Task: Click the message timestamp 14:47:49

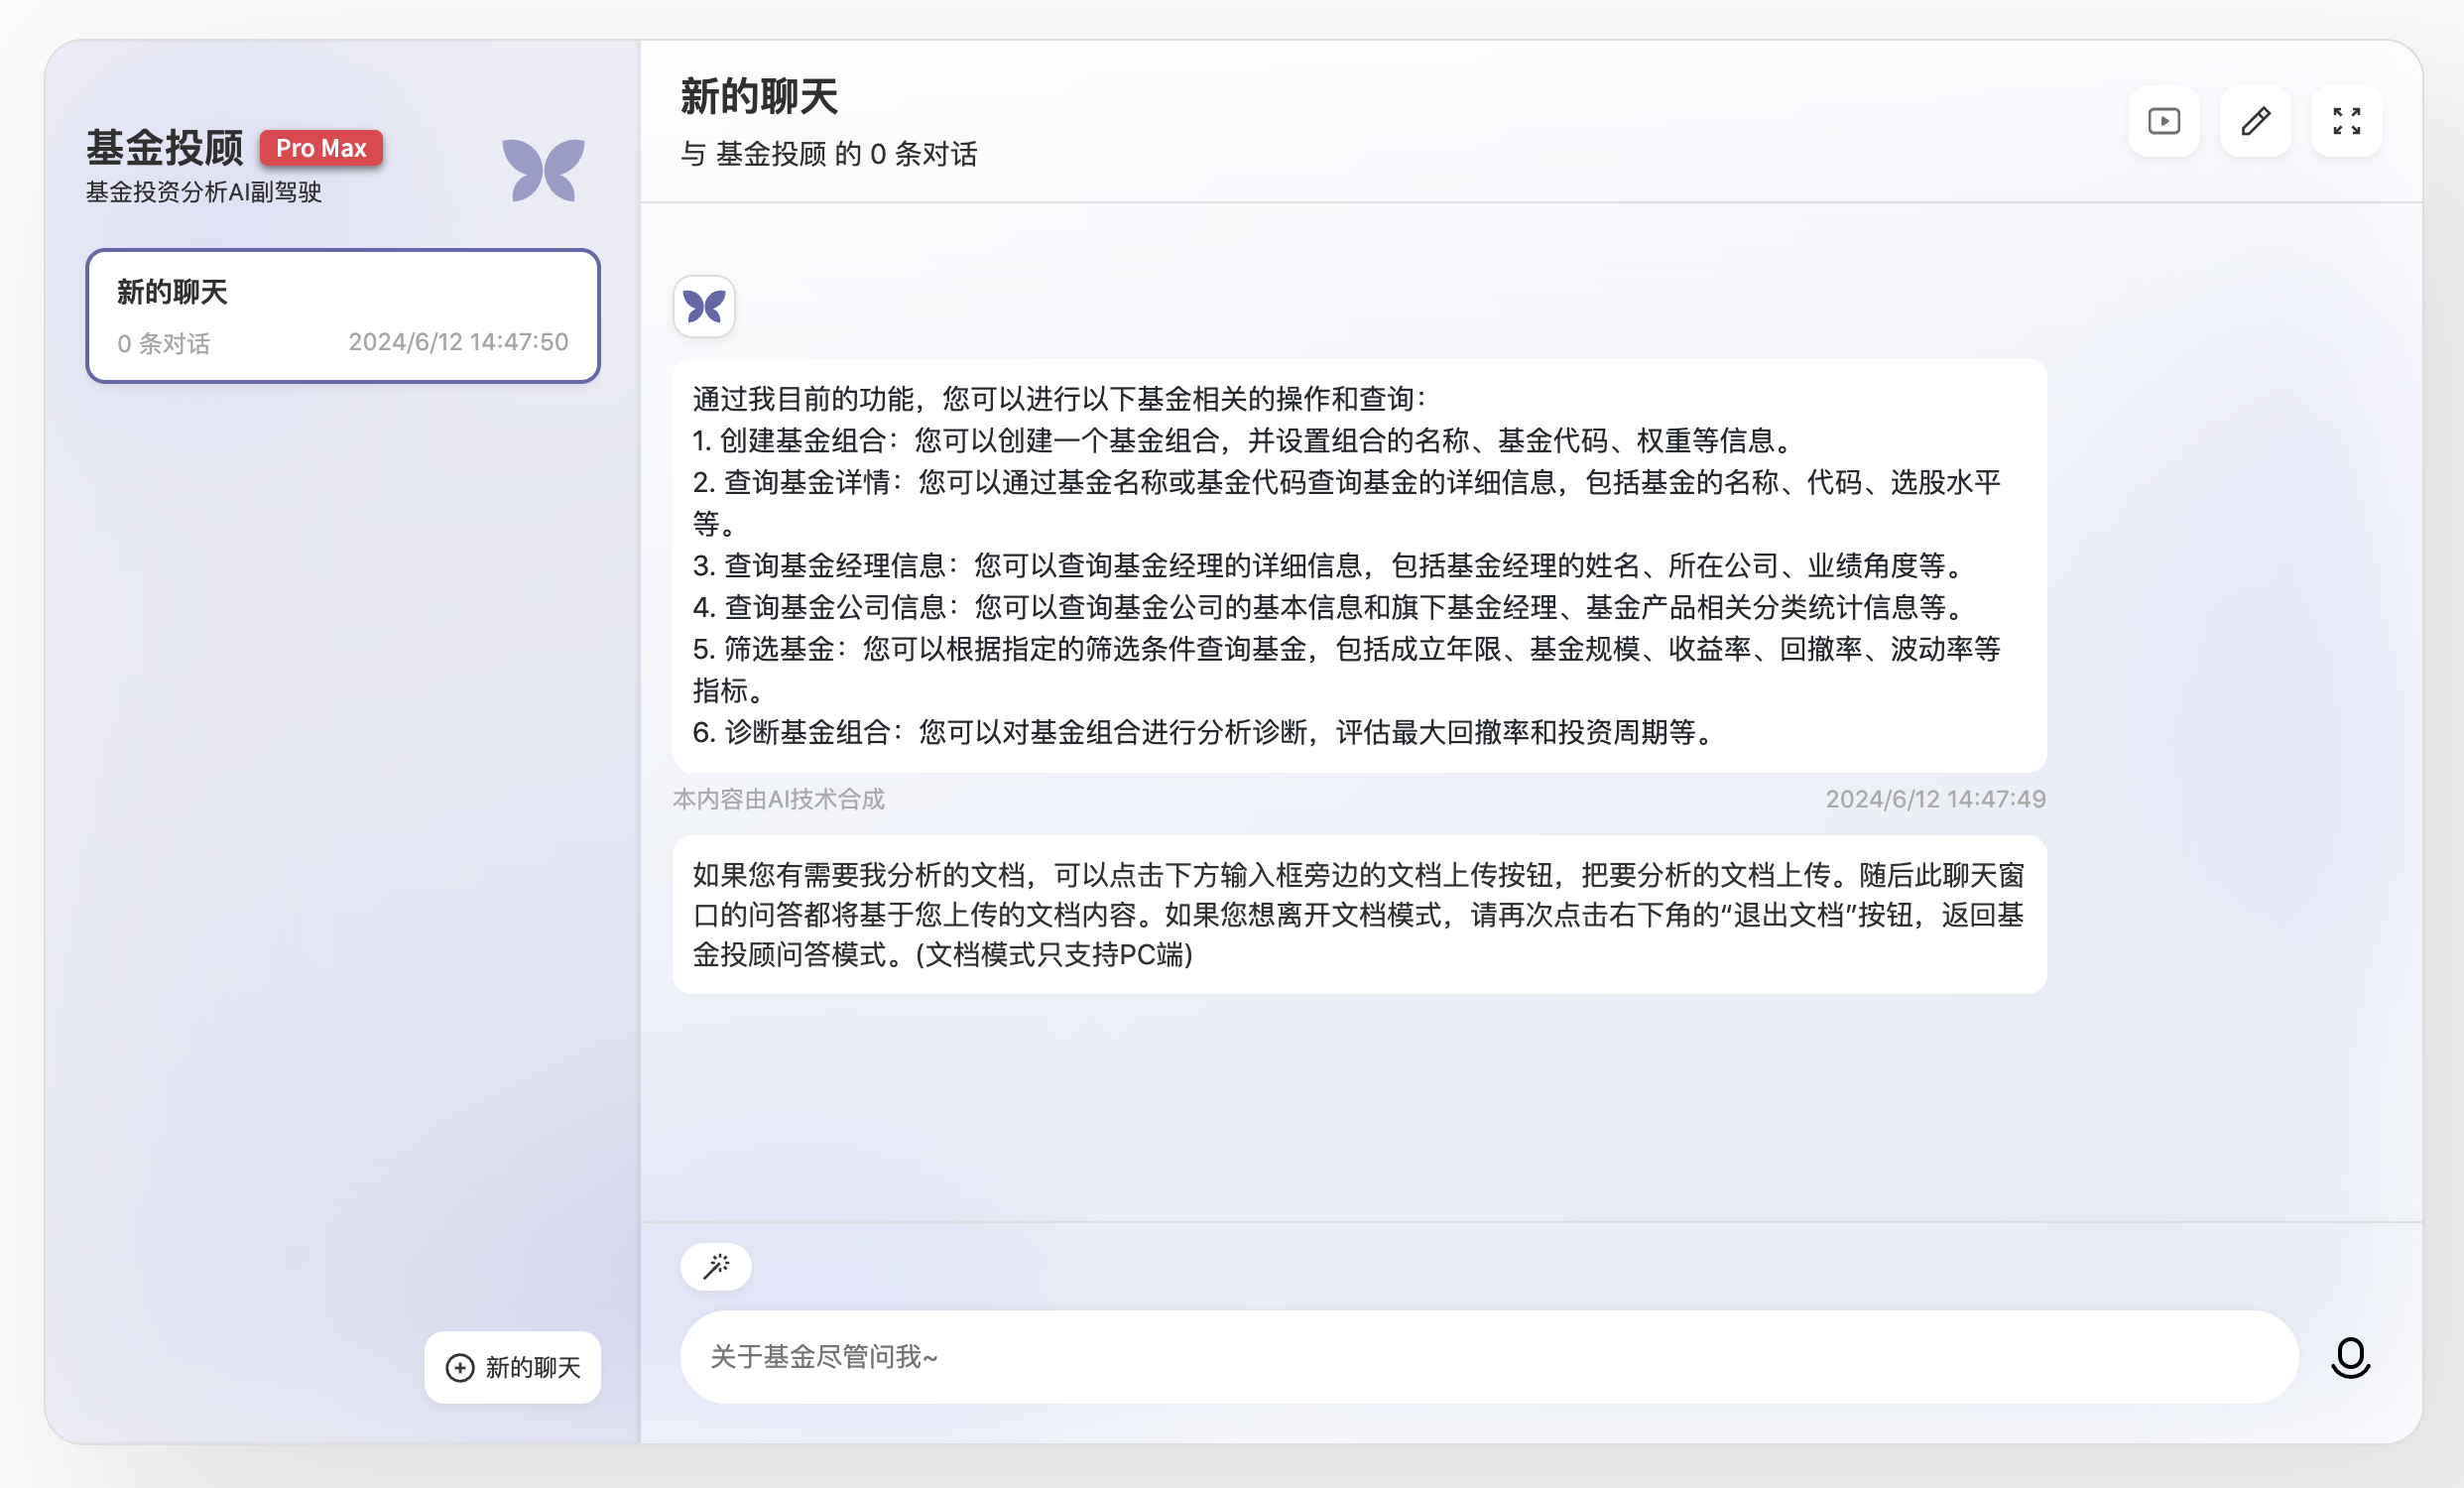Action: (x=1934, y=799)
